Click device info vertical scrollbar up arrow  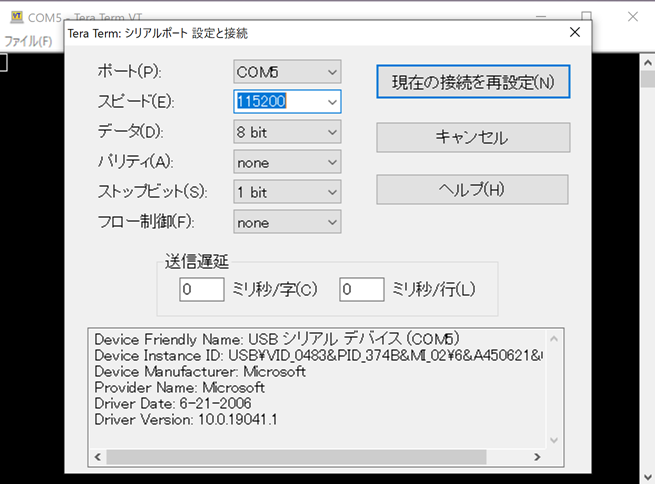(x=554, y=339)
